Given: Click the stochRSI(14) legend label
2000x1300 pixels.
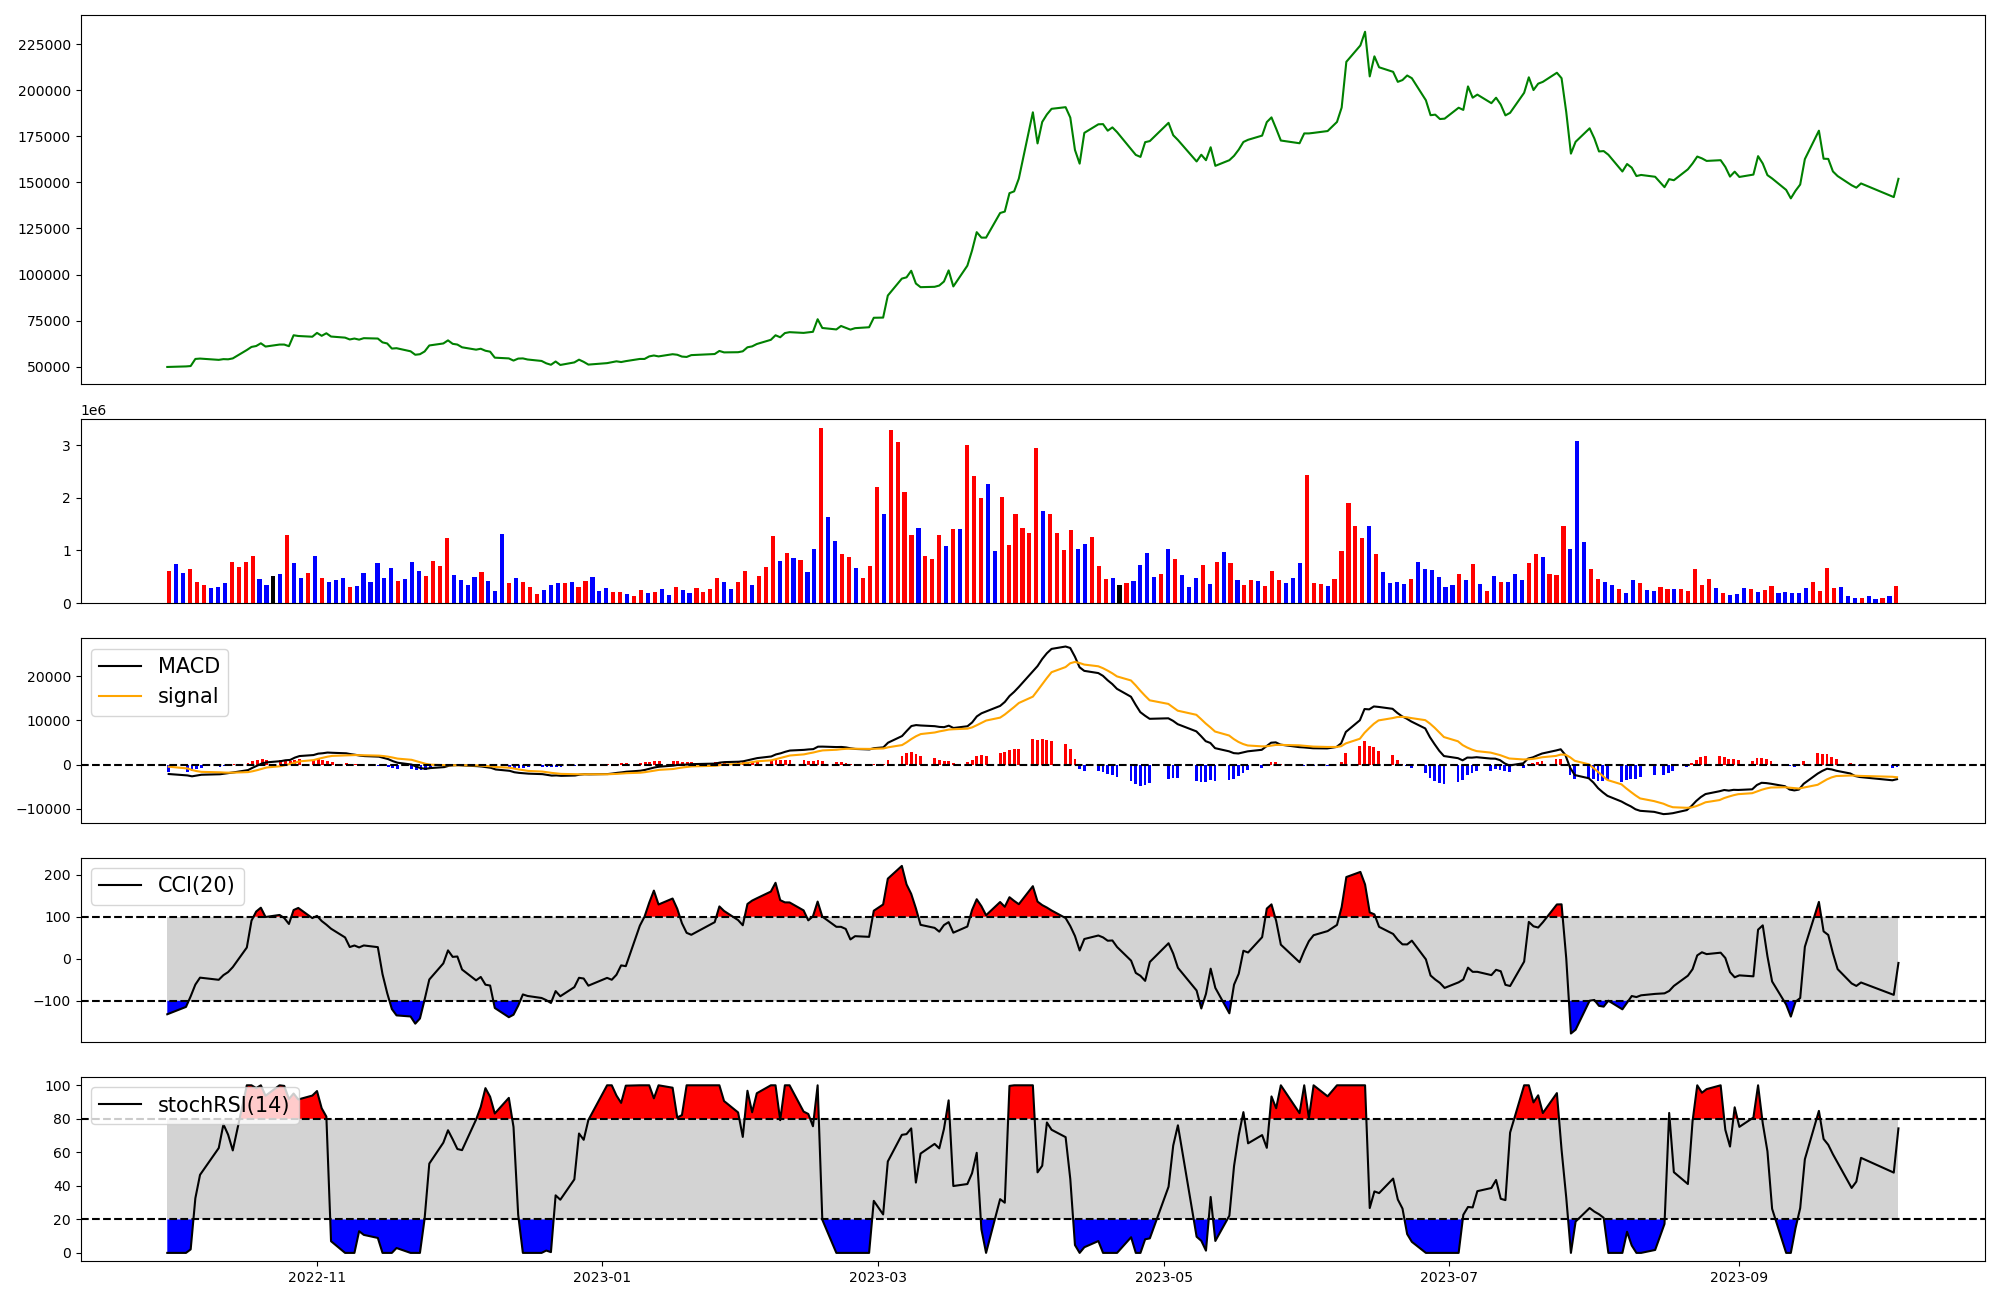Looking at the screenshot, I should (223, 1105).
